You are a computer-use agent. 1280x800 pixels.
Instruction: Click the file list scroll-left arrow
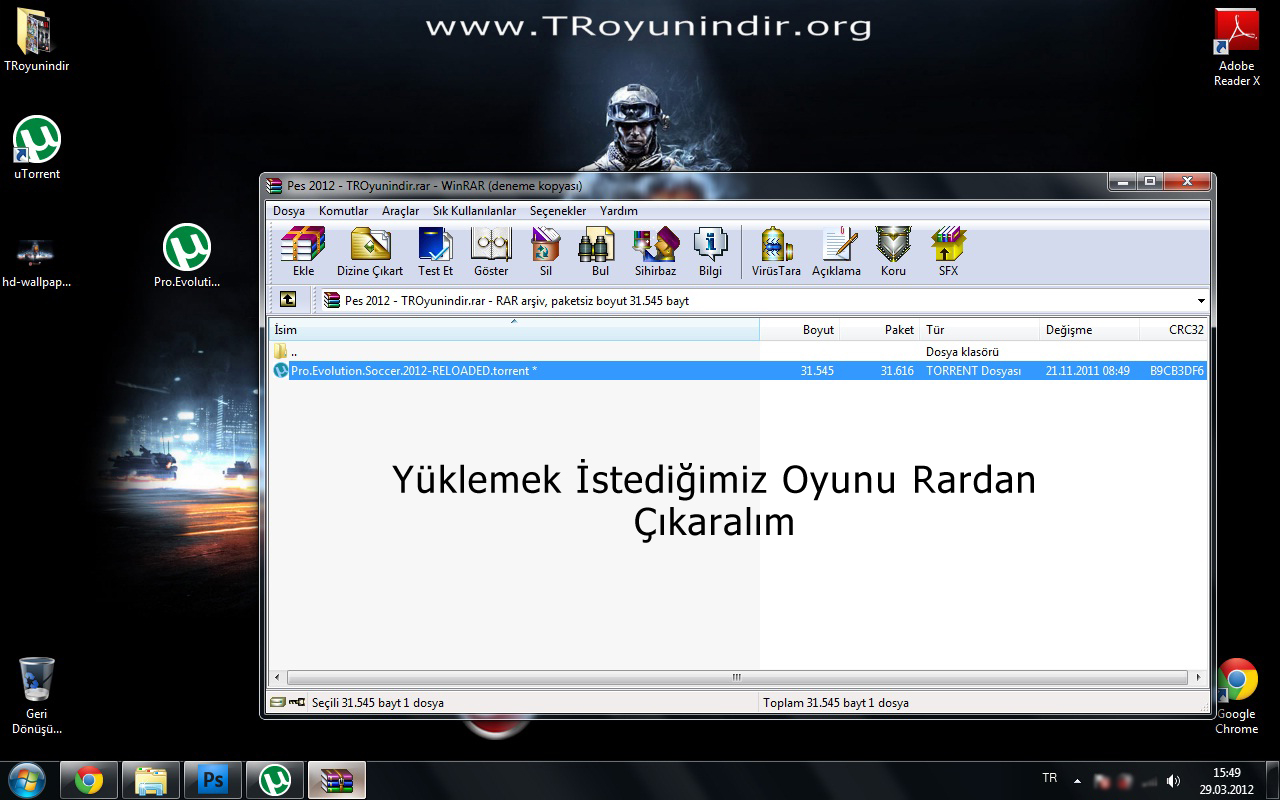(277, 677)
